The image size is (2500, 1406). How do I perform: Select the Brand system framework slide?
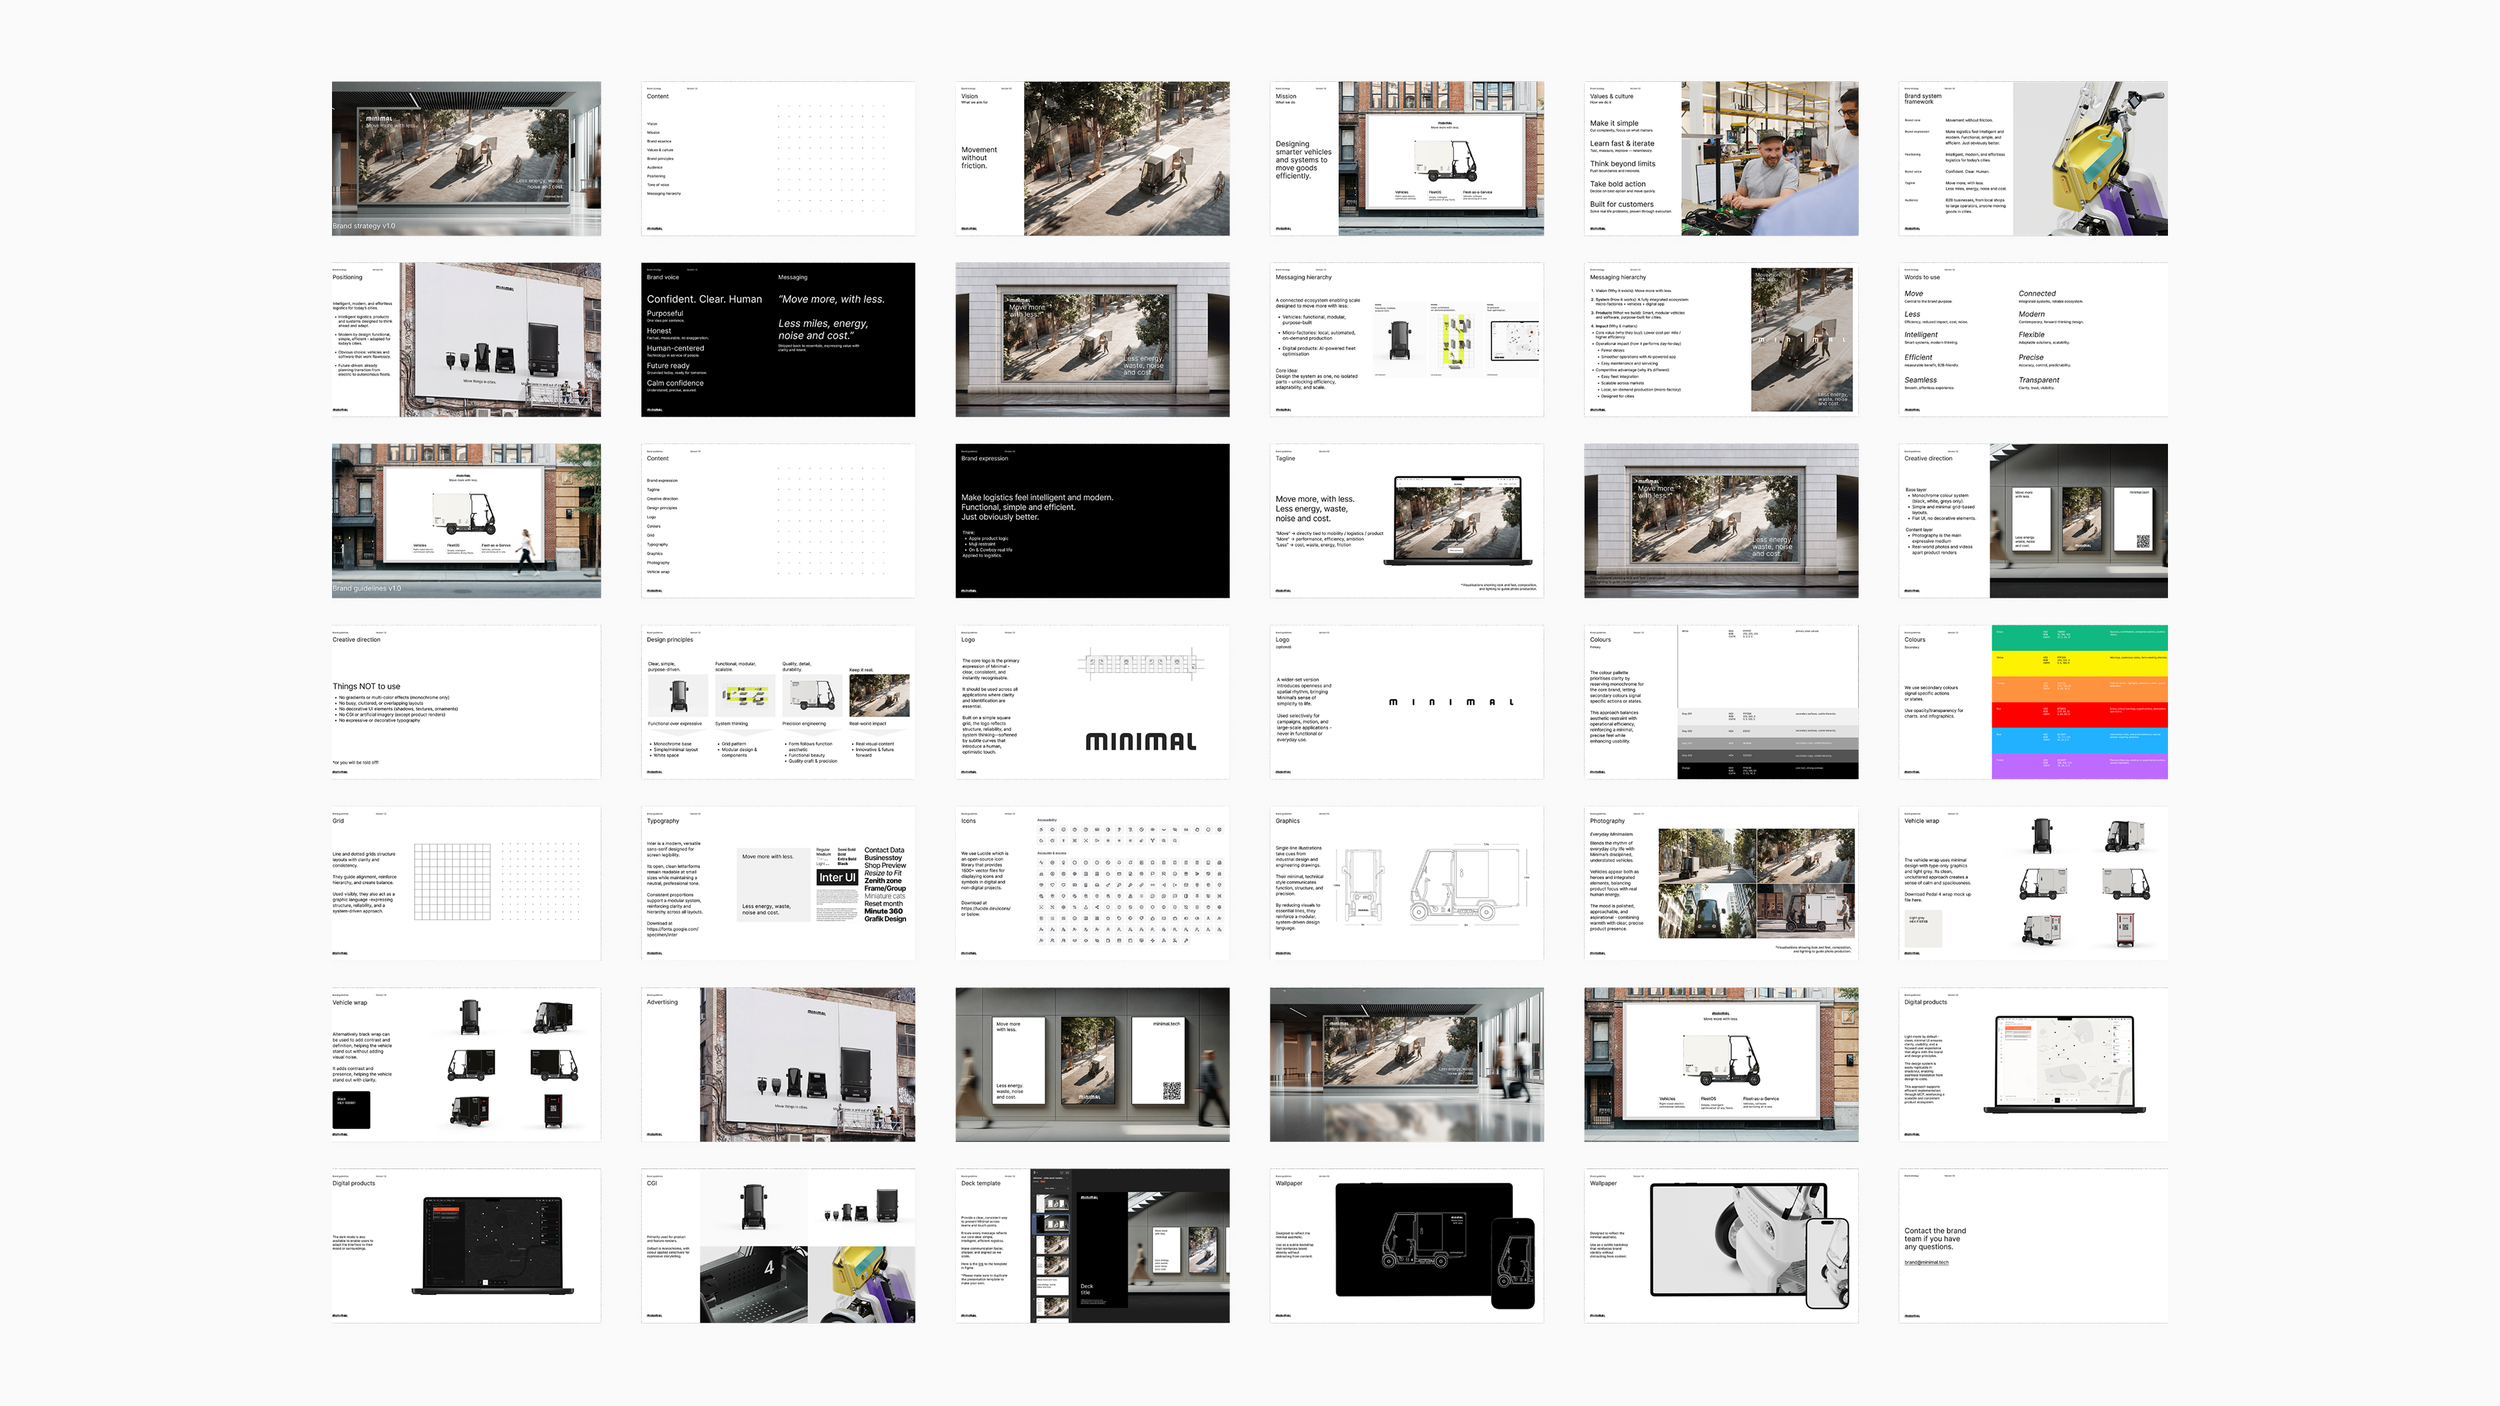(2033, 158)
